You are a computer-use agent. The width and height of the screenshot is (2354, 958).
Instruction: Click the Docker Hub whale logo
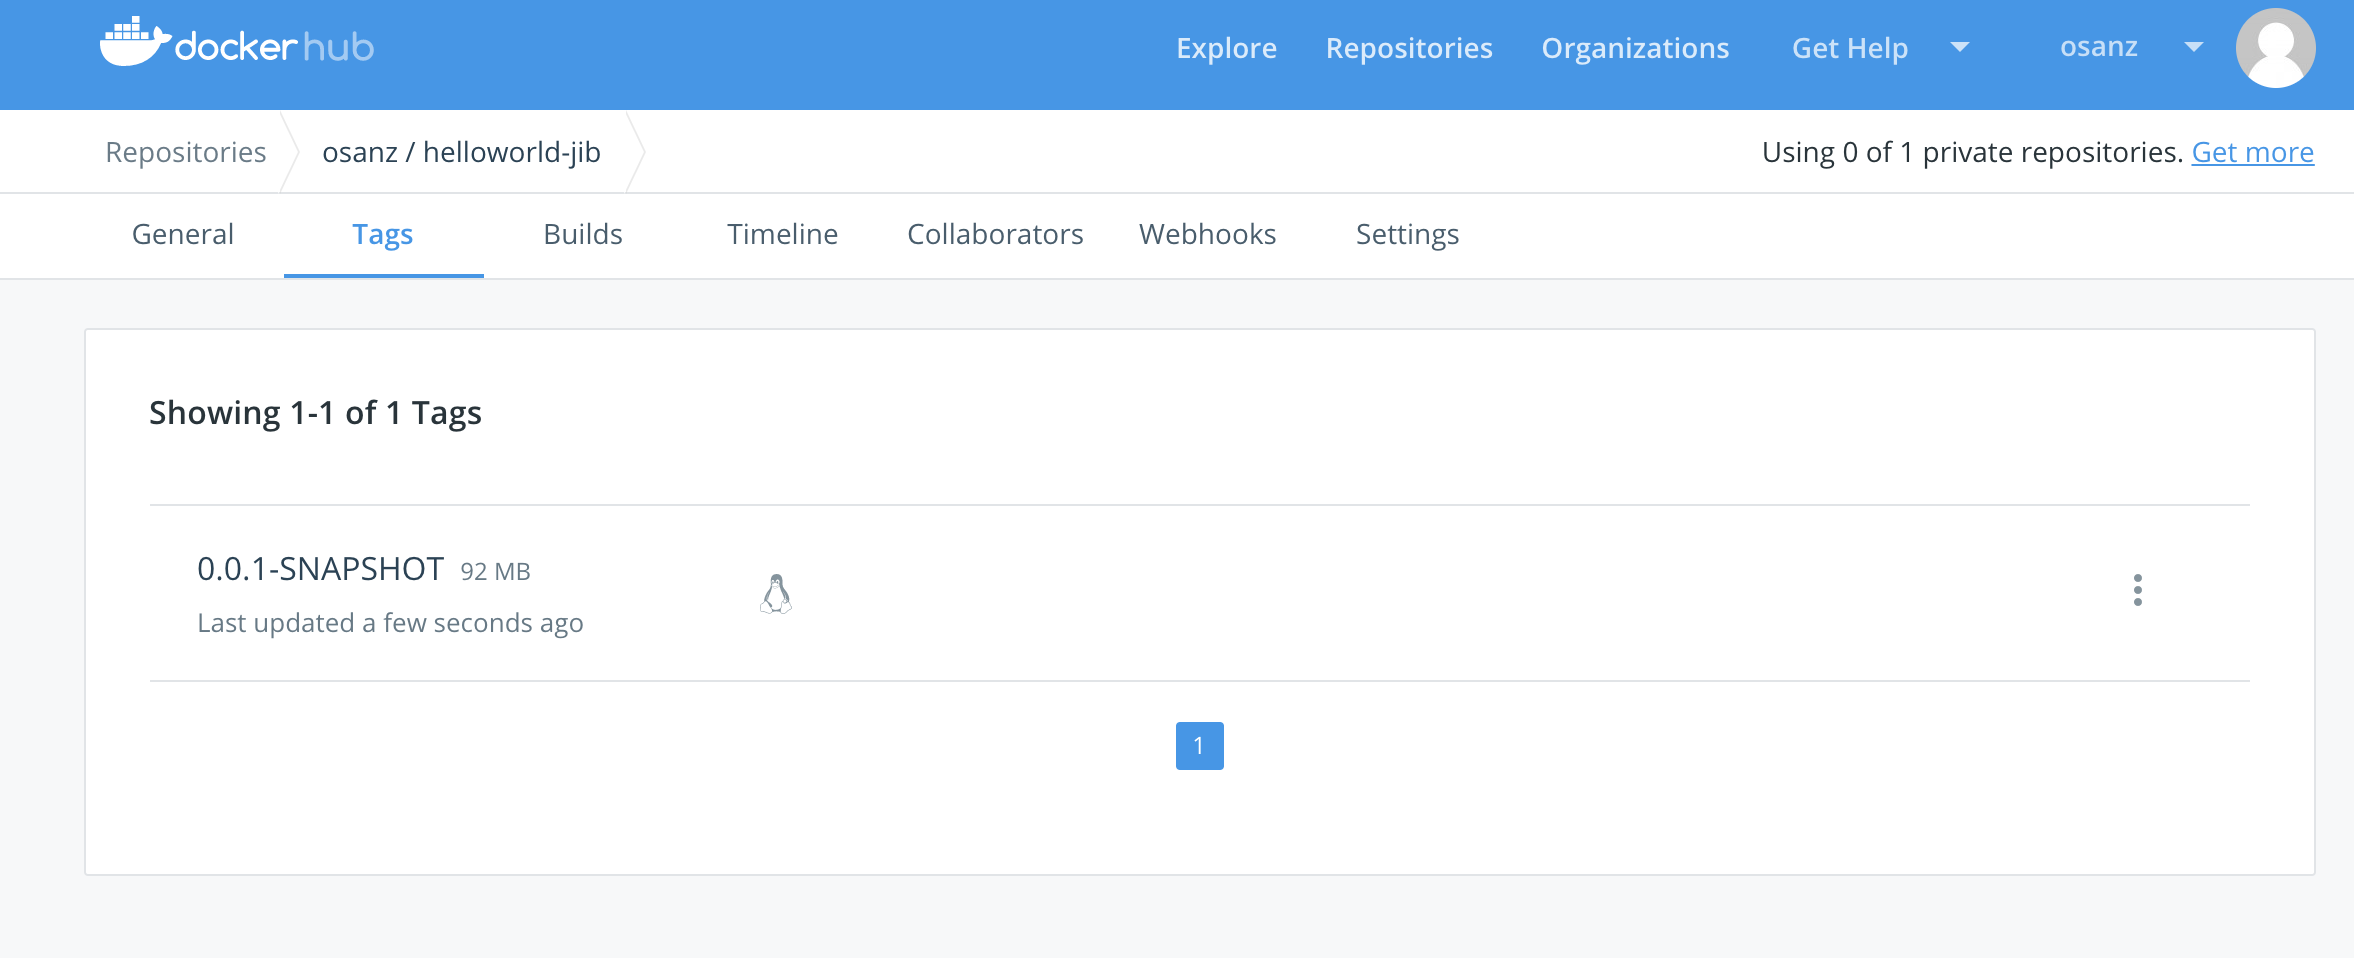(236, 42)
